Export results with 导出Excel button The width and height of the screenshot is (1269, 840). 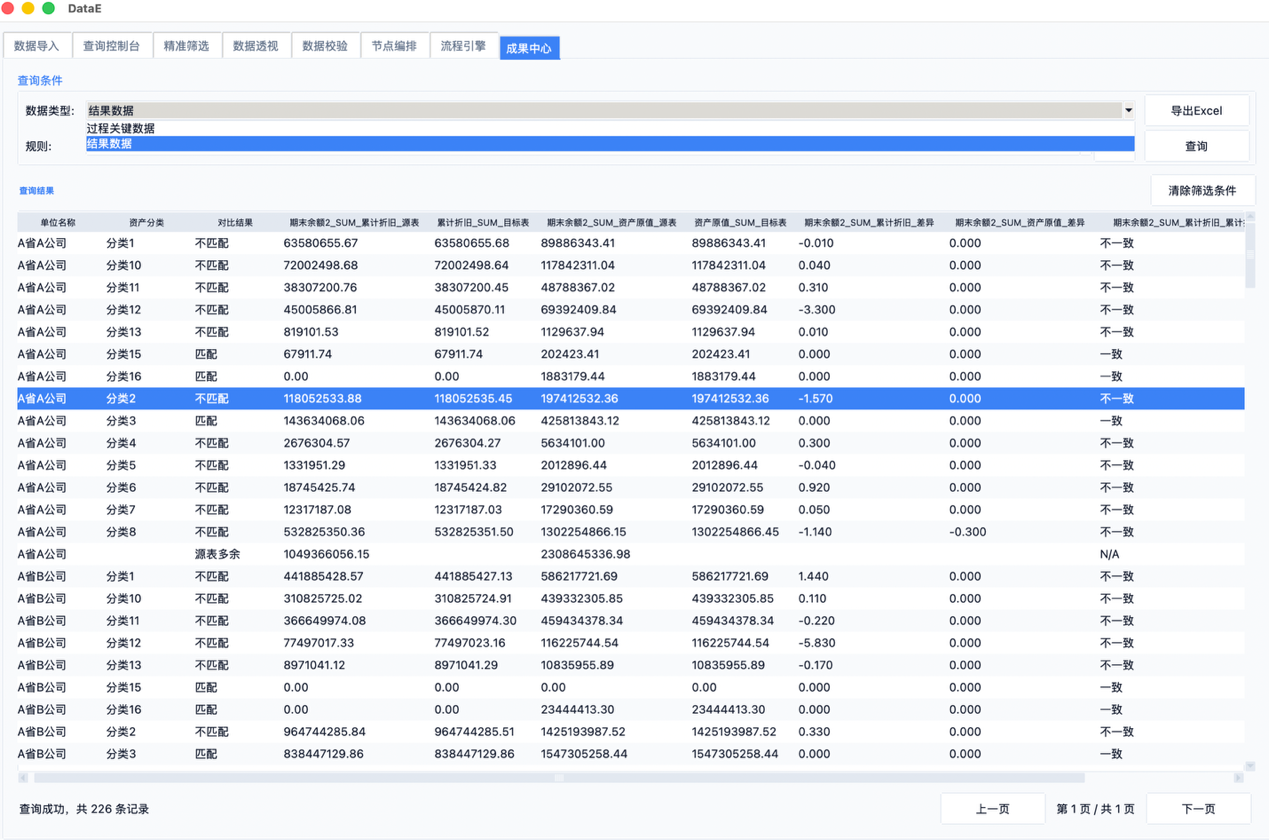[x=1196, y=111]
